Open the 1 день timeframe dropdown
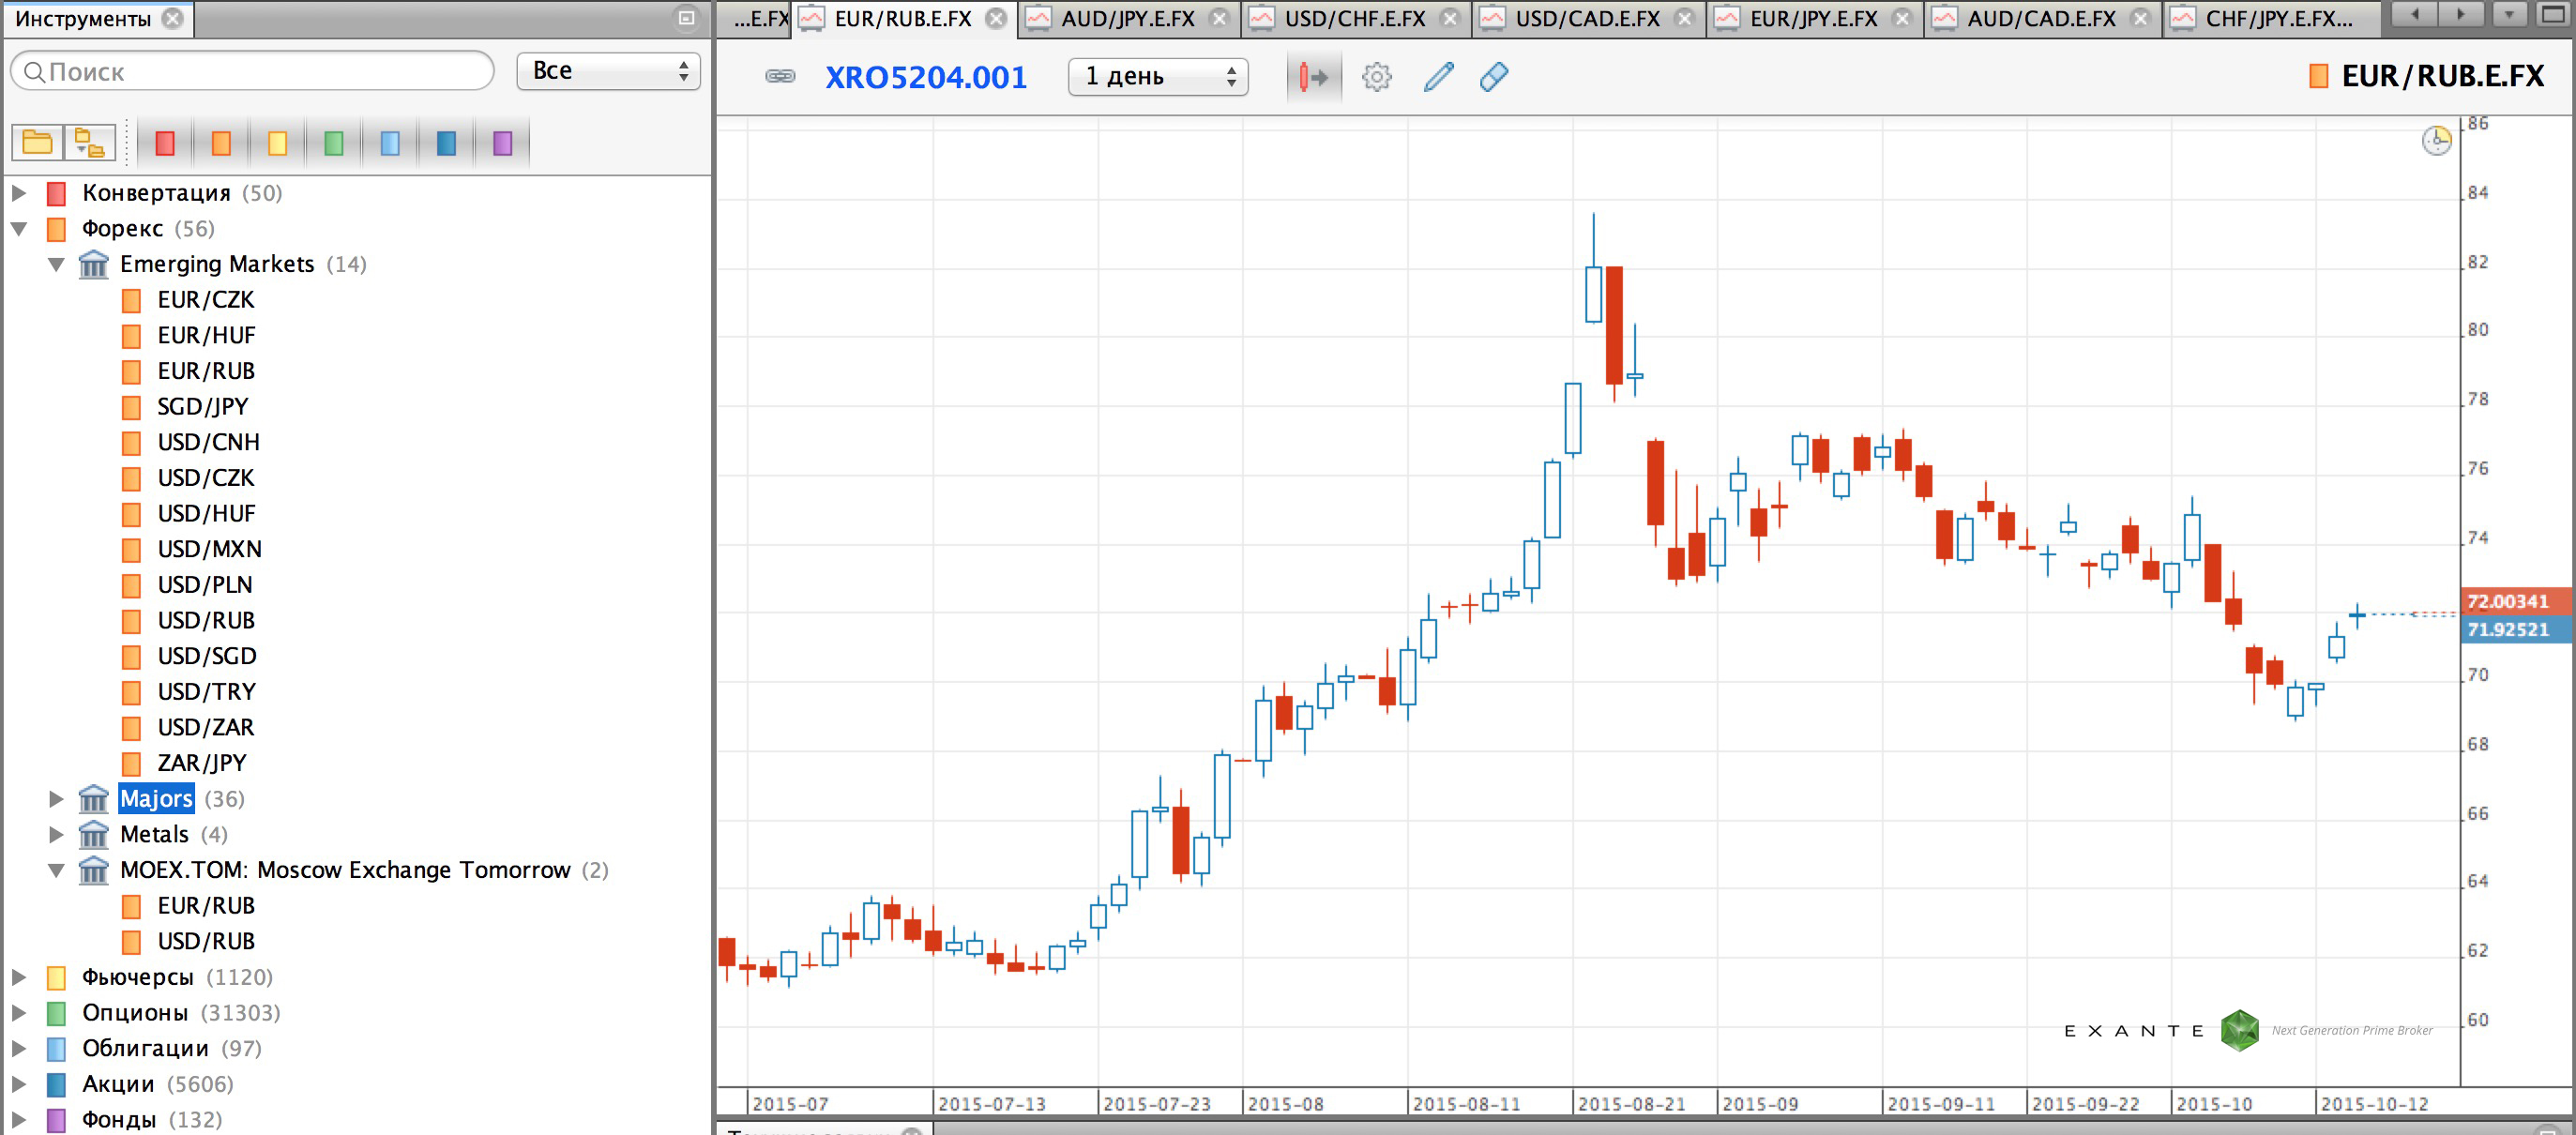 coord(1157,77)
